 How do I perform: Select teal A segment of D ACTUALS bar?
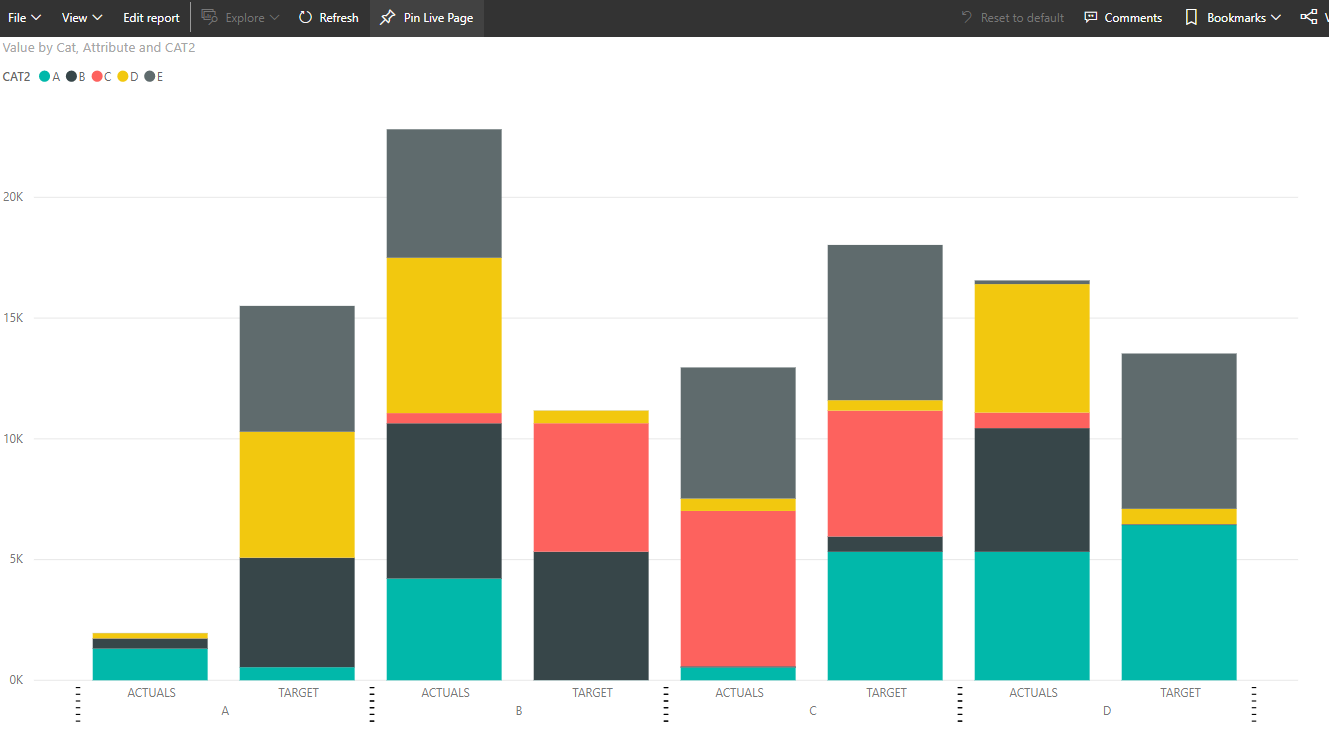coord(1032,616)
